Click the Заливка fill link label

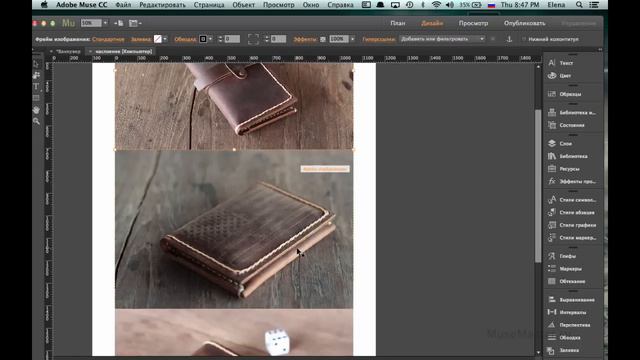click(x=141, y=39)
